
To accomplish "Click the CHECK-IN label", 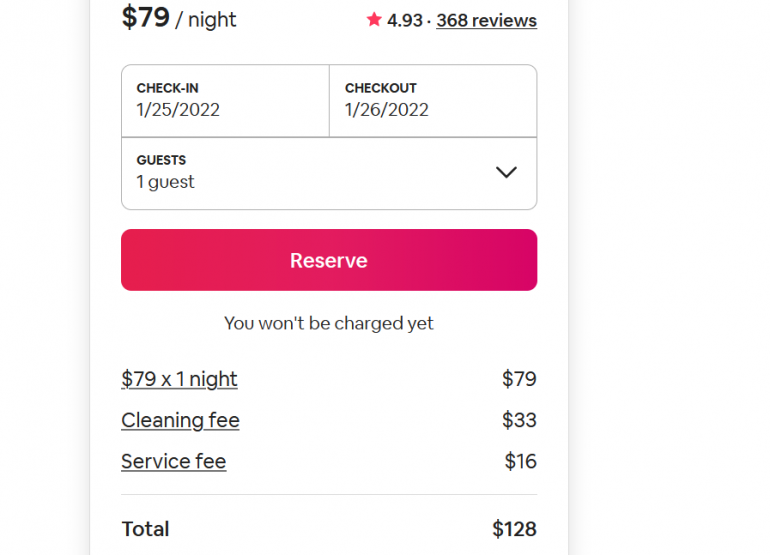I will click(x=167, y=88).
